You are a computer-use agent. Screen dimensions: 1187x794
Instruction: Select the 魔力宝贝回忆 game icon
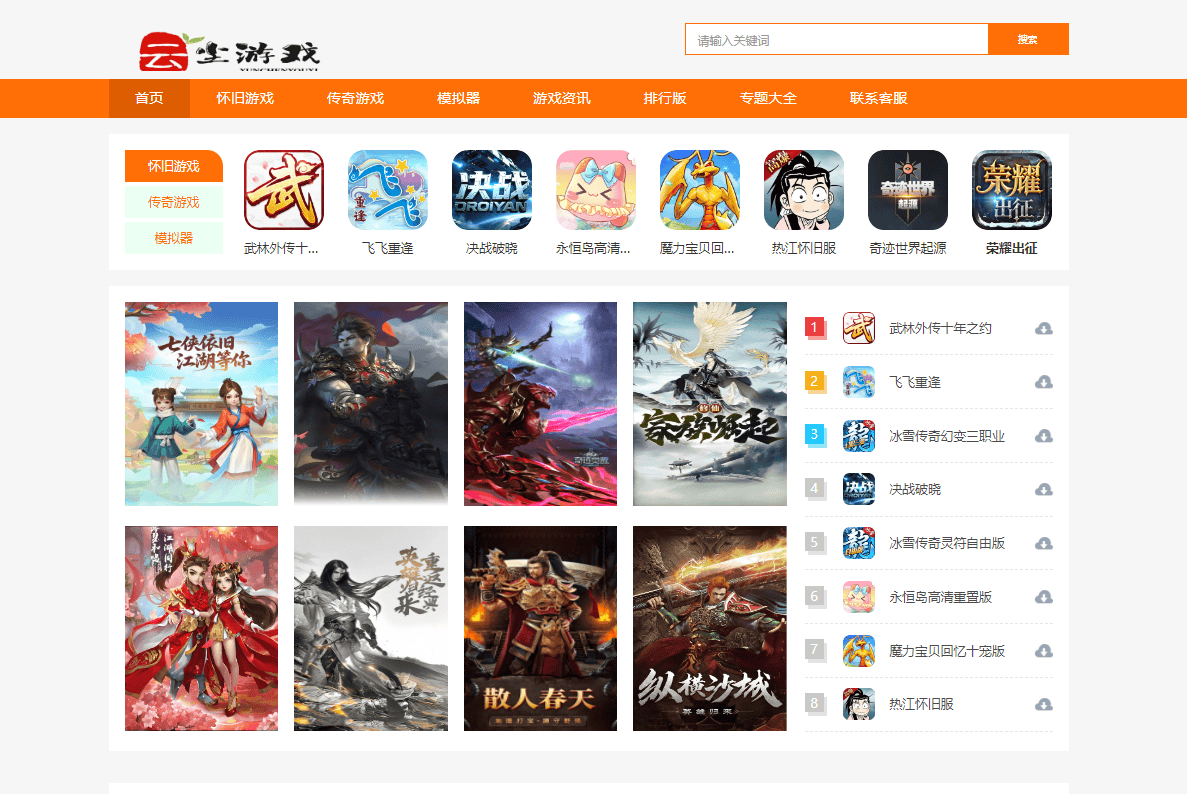(x=699, y=190)
